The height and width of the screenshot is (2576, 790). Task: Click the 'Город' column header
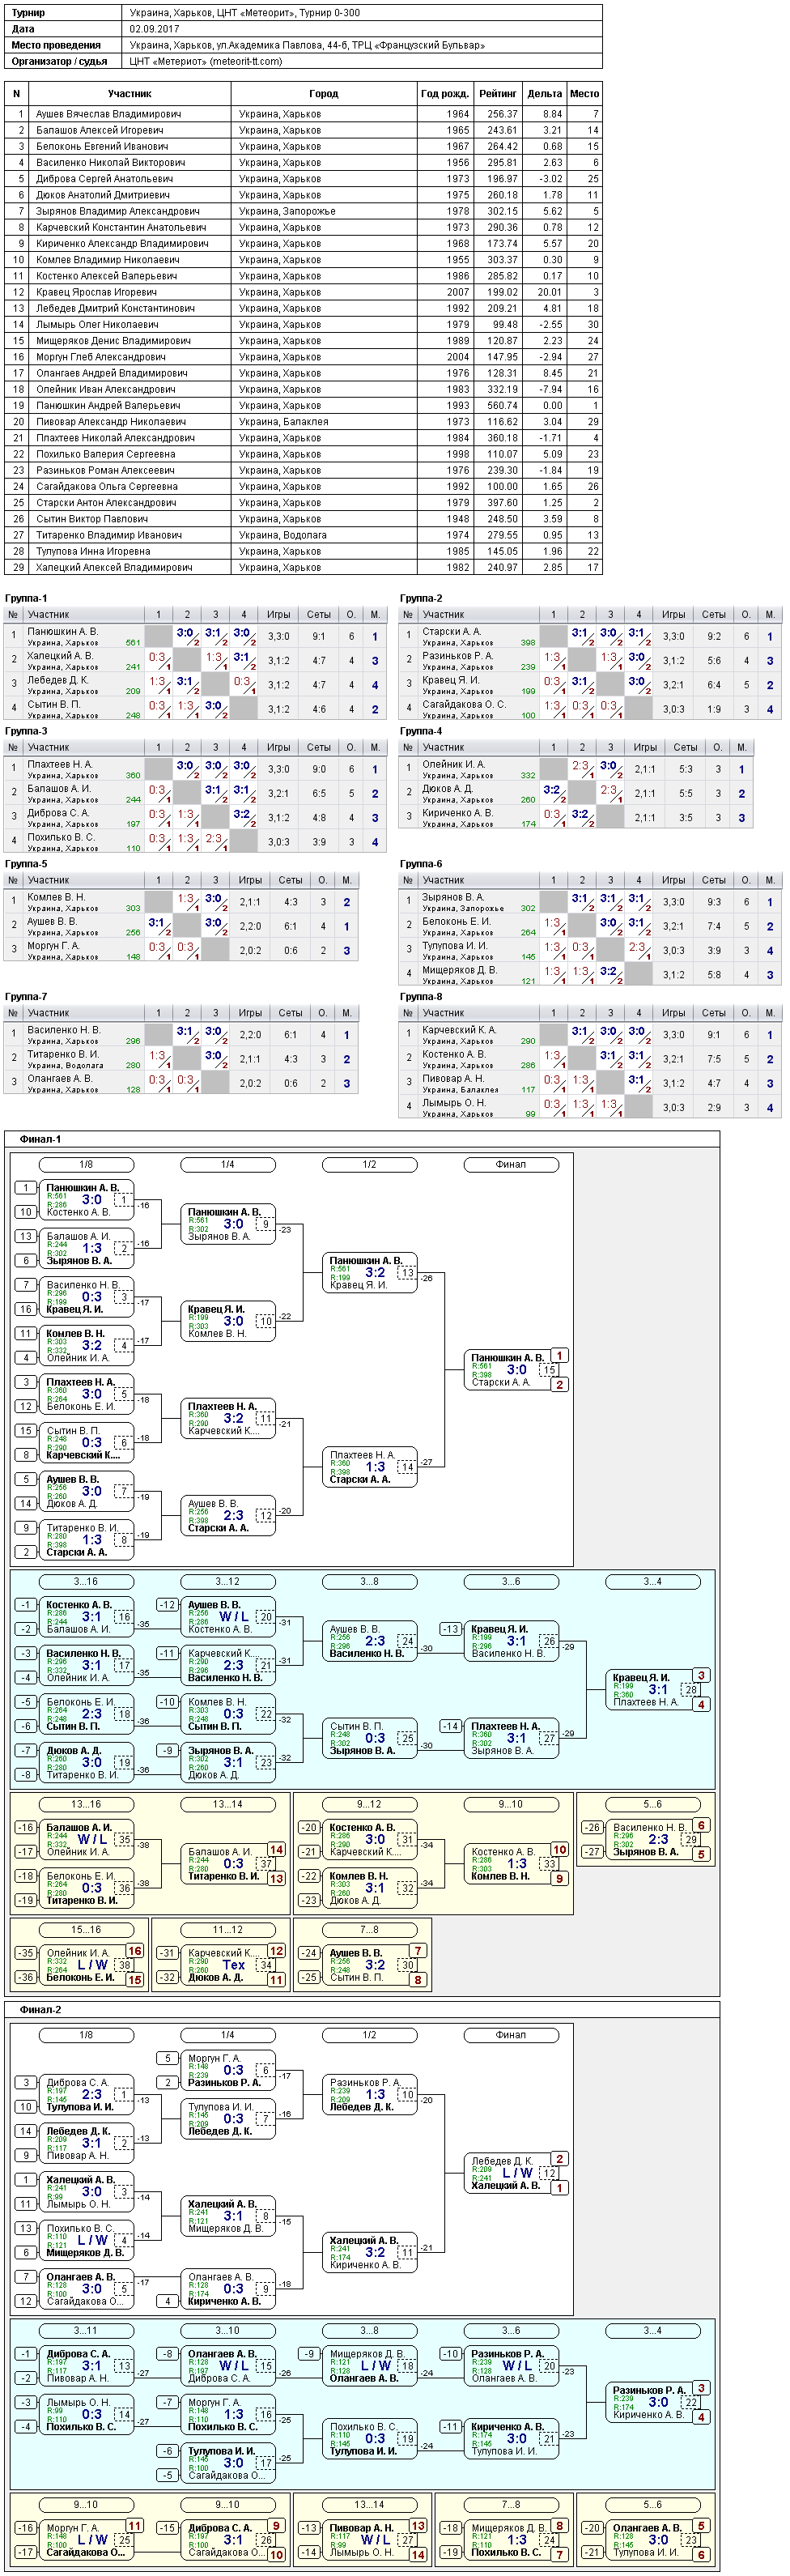323,93
